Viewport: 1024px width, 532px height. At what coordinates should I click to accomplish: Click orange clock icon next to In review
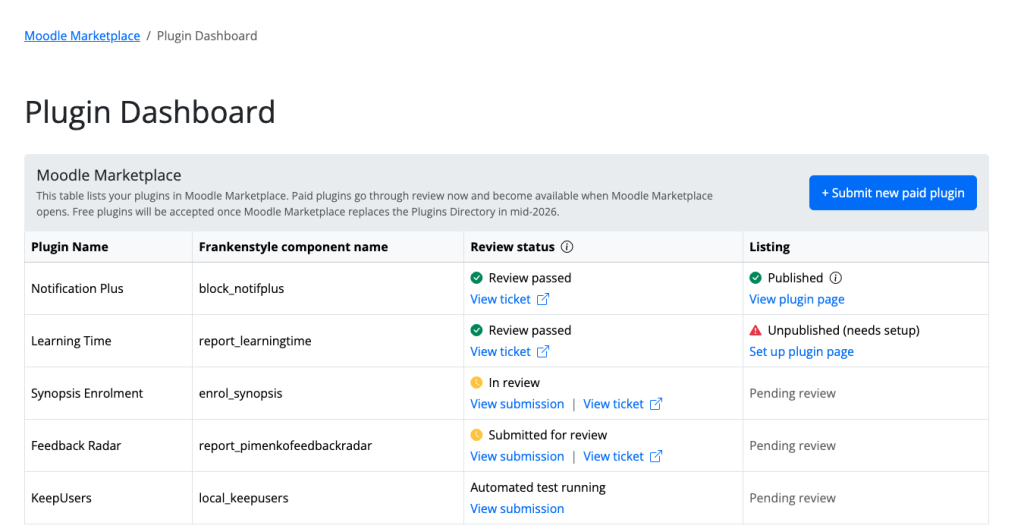pyautogui.click(x=477, y=383)
